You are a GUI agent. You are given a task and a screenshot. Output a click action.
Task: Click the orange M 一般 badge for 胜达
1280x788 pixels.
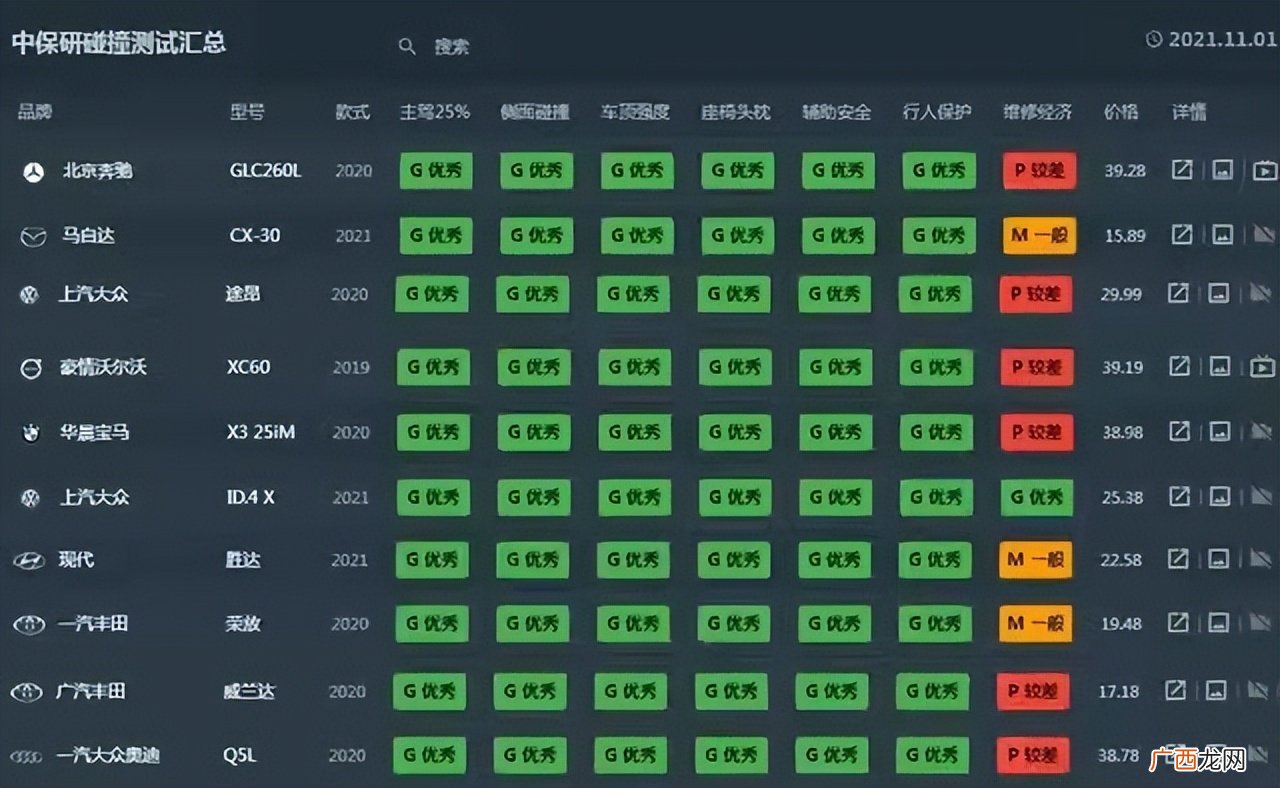point(1036,560)
